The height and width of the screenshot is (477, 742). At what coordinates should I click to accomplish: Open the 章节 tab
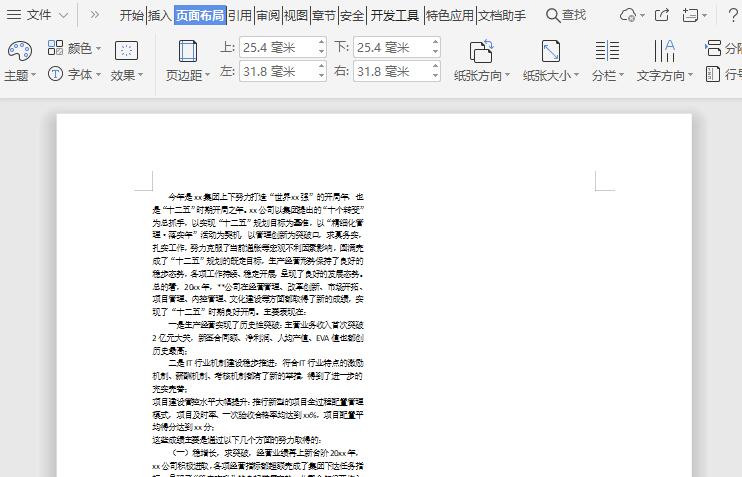pyautogui.click(x=324, y=15)
